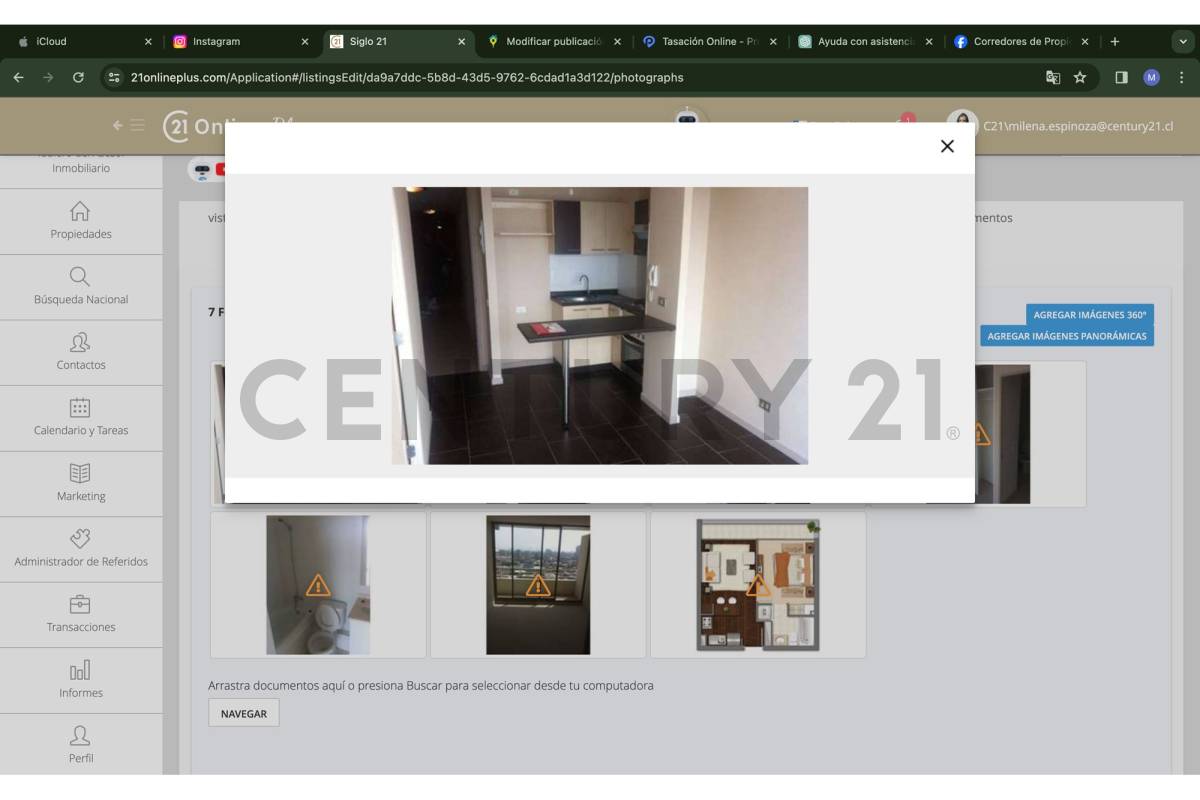This screenshot has height=800, width=1200.
Task: Close the Siglo 21 browser tab
Action: [x=461, y=42]
